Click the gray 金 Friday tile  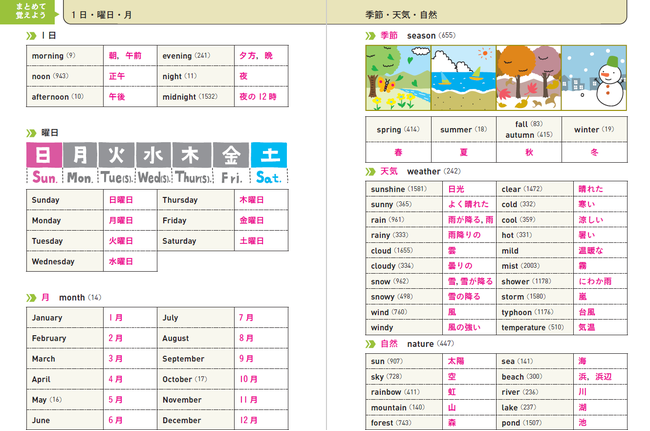pyautogui.click(x=231, y=155)
